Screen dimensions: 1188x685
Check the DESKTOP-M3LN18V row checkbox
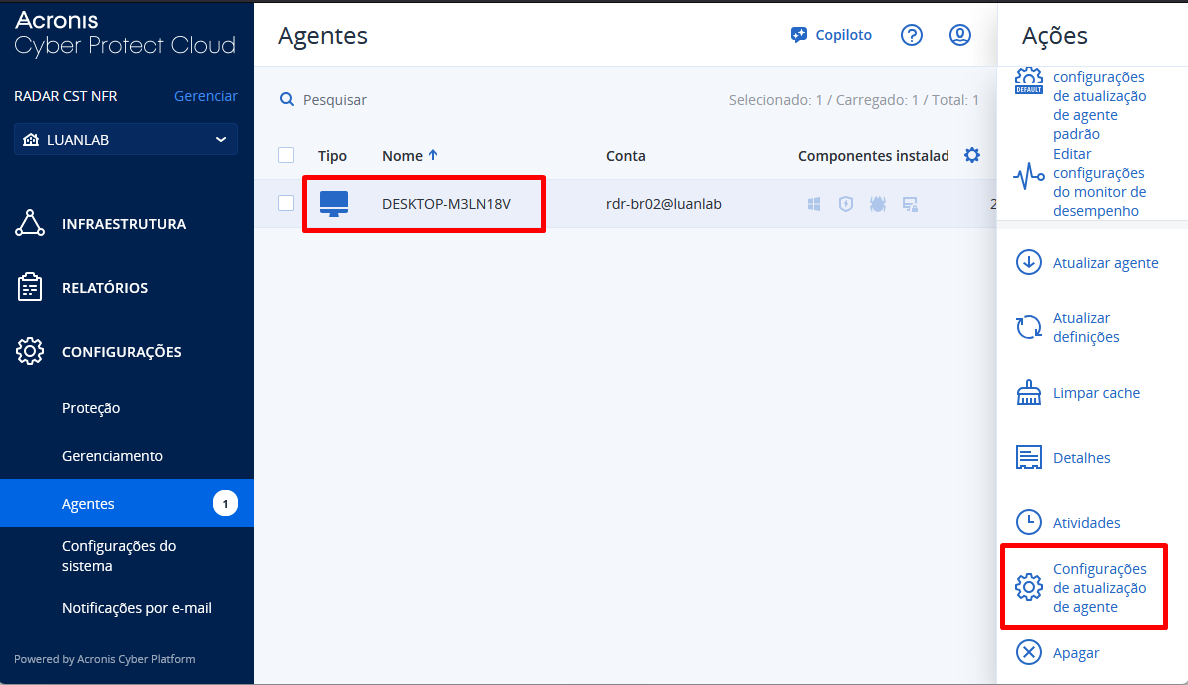286,203
